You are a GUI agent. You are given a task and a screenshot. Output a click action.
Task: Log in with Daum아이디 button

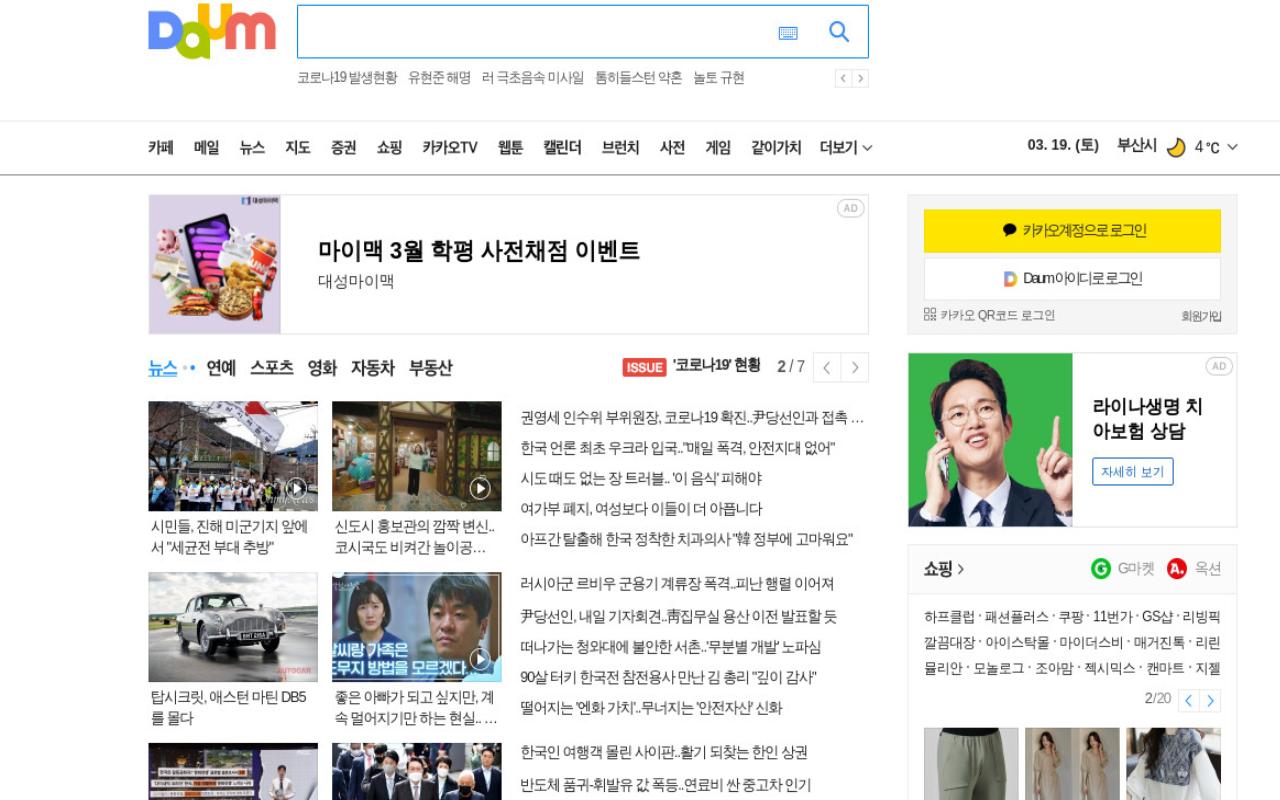tap(1072, 278)
